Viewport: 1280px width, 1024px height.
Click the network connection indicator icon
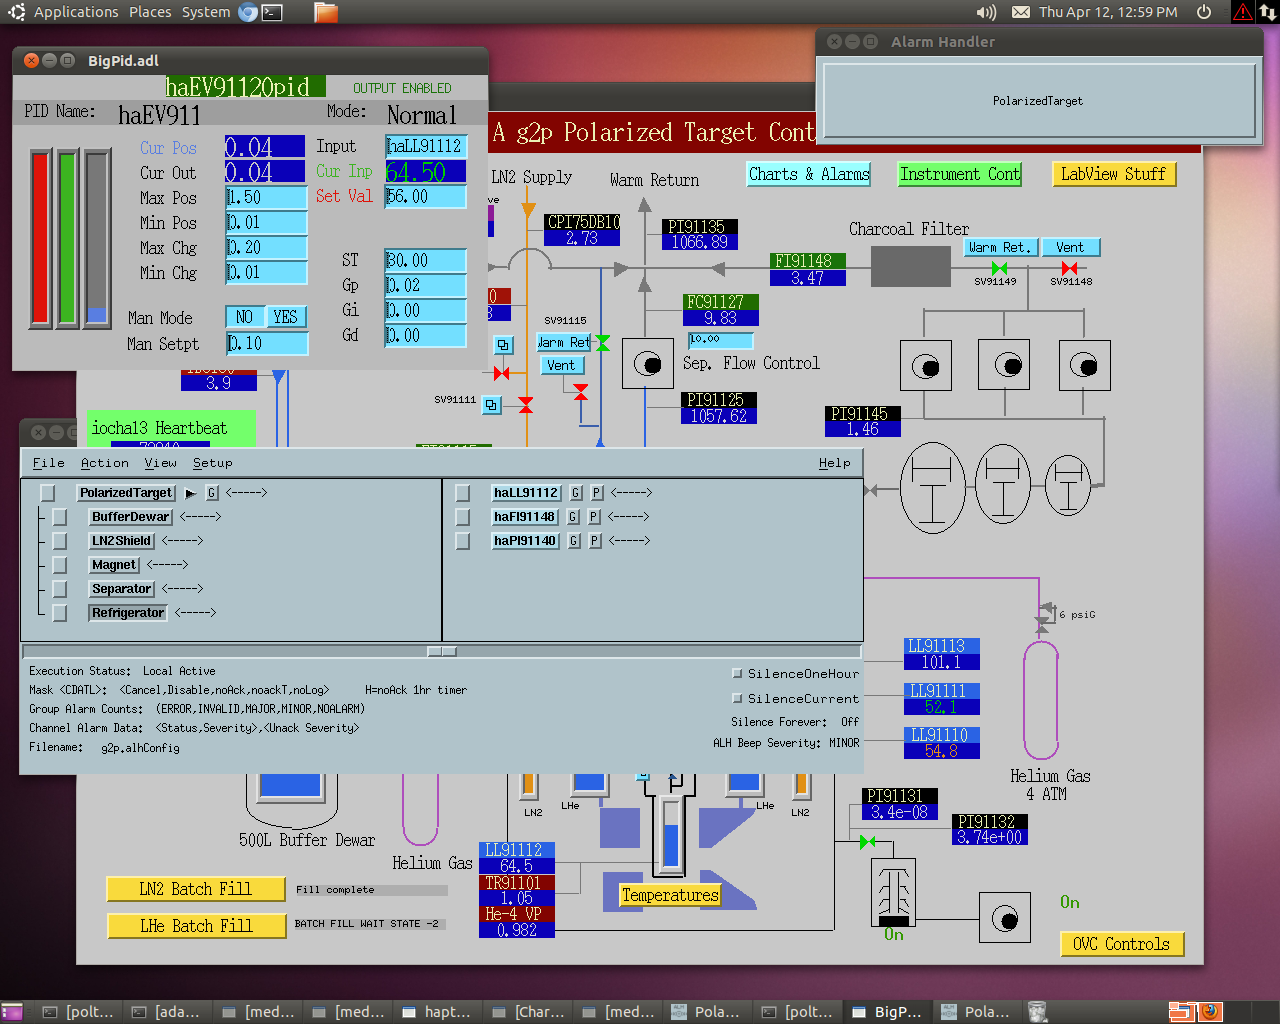[1268, 12]
